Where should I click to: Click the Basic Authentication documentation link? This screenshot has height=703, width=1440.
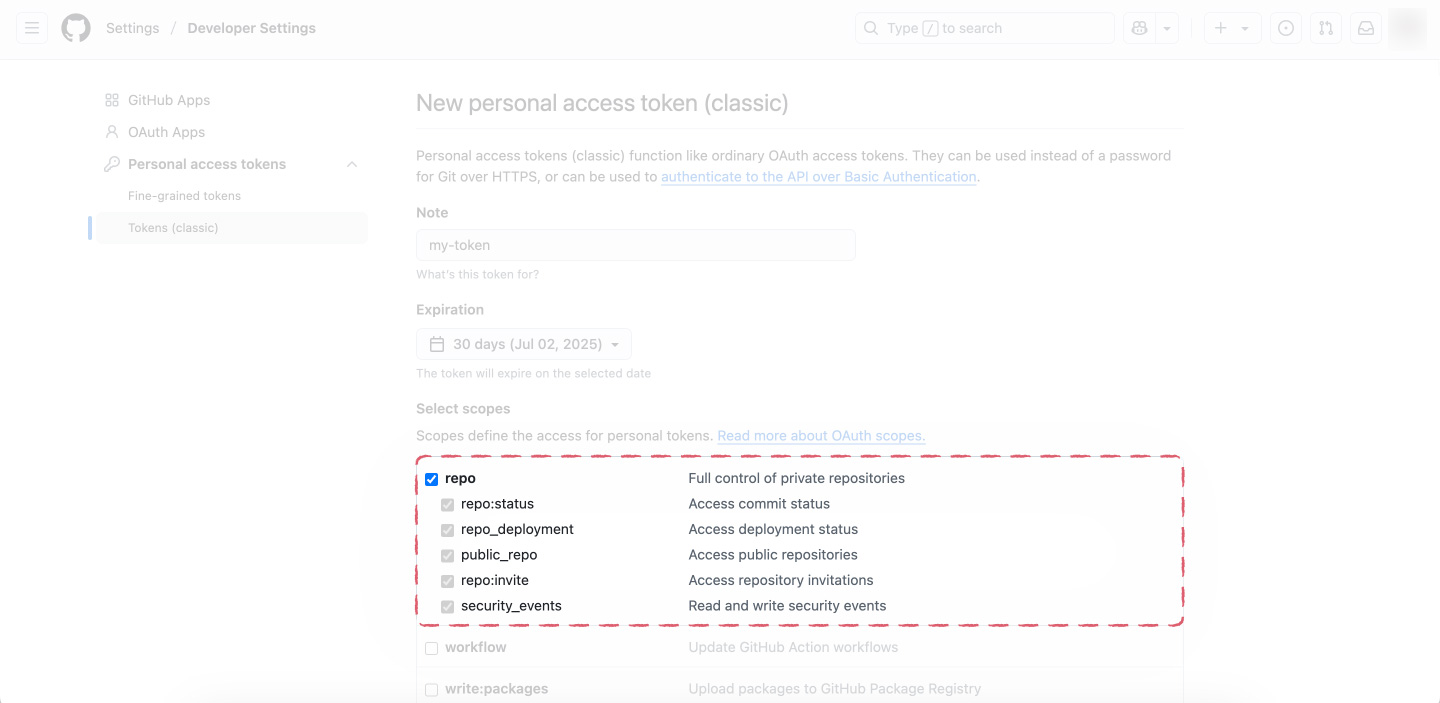click(x=818, y=176)
